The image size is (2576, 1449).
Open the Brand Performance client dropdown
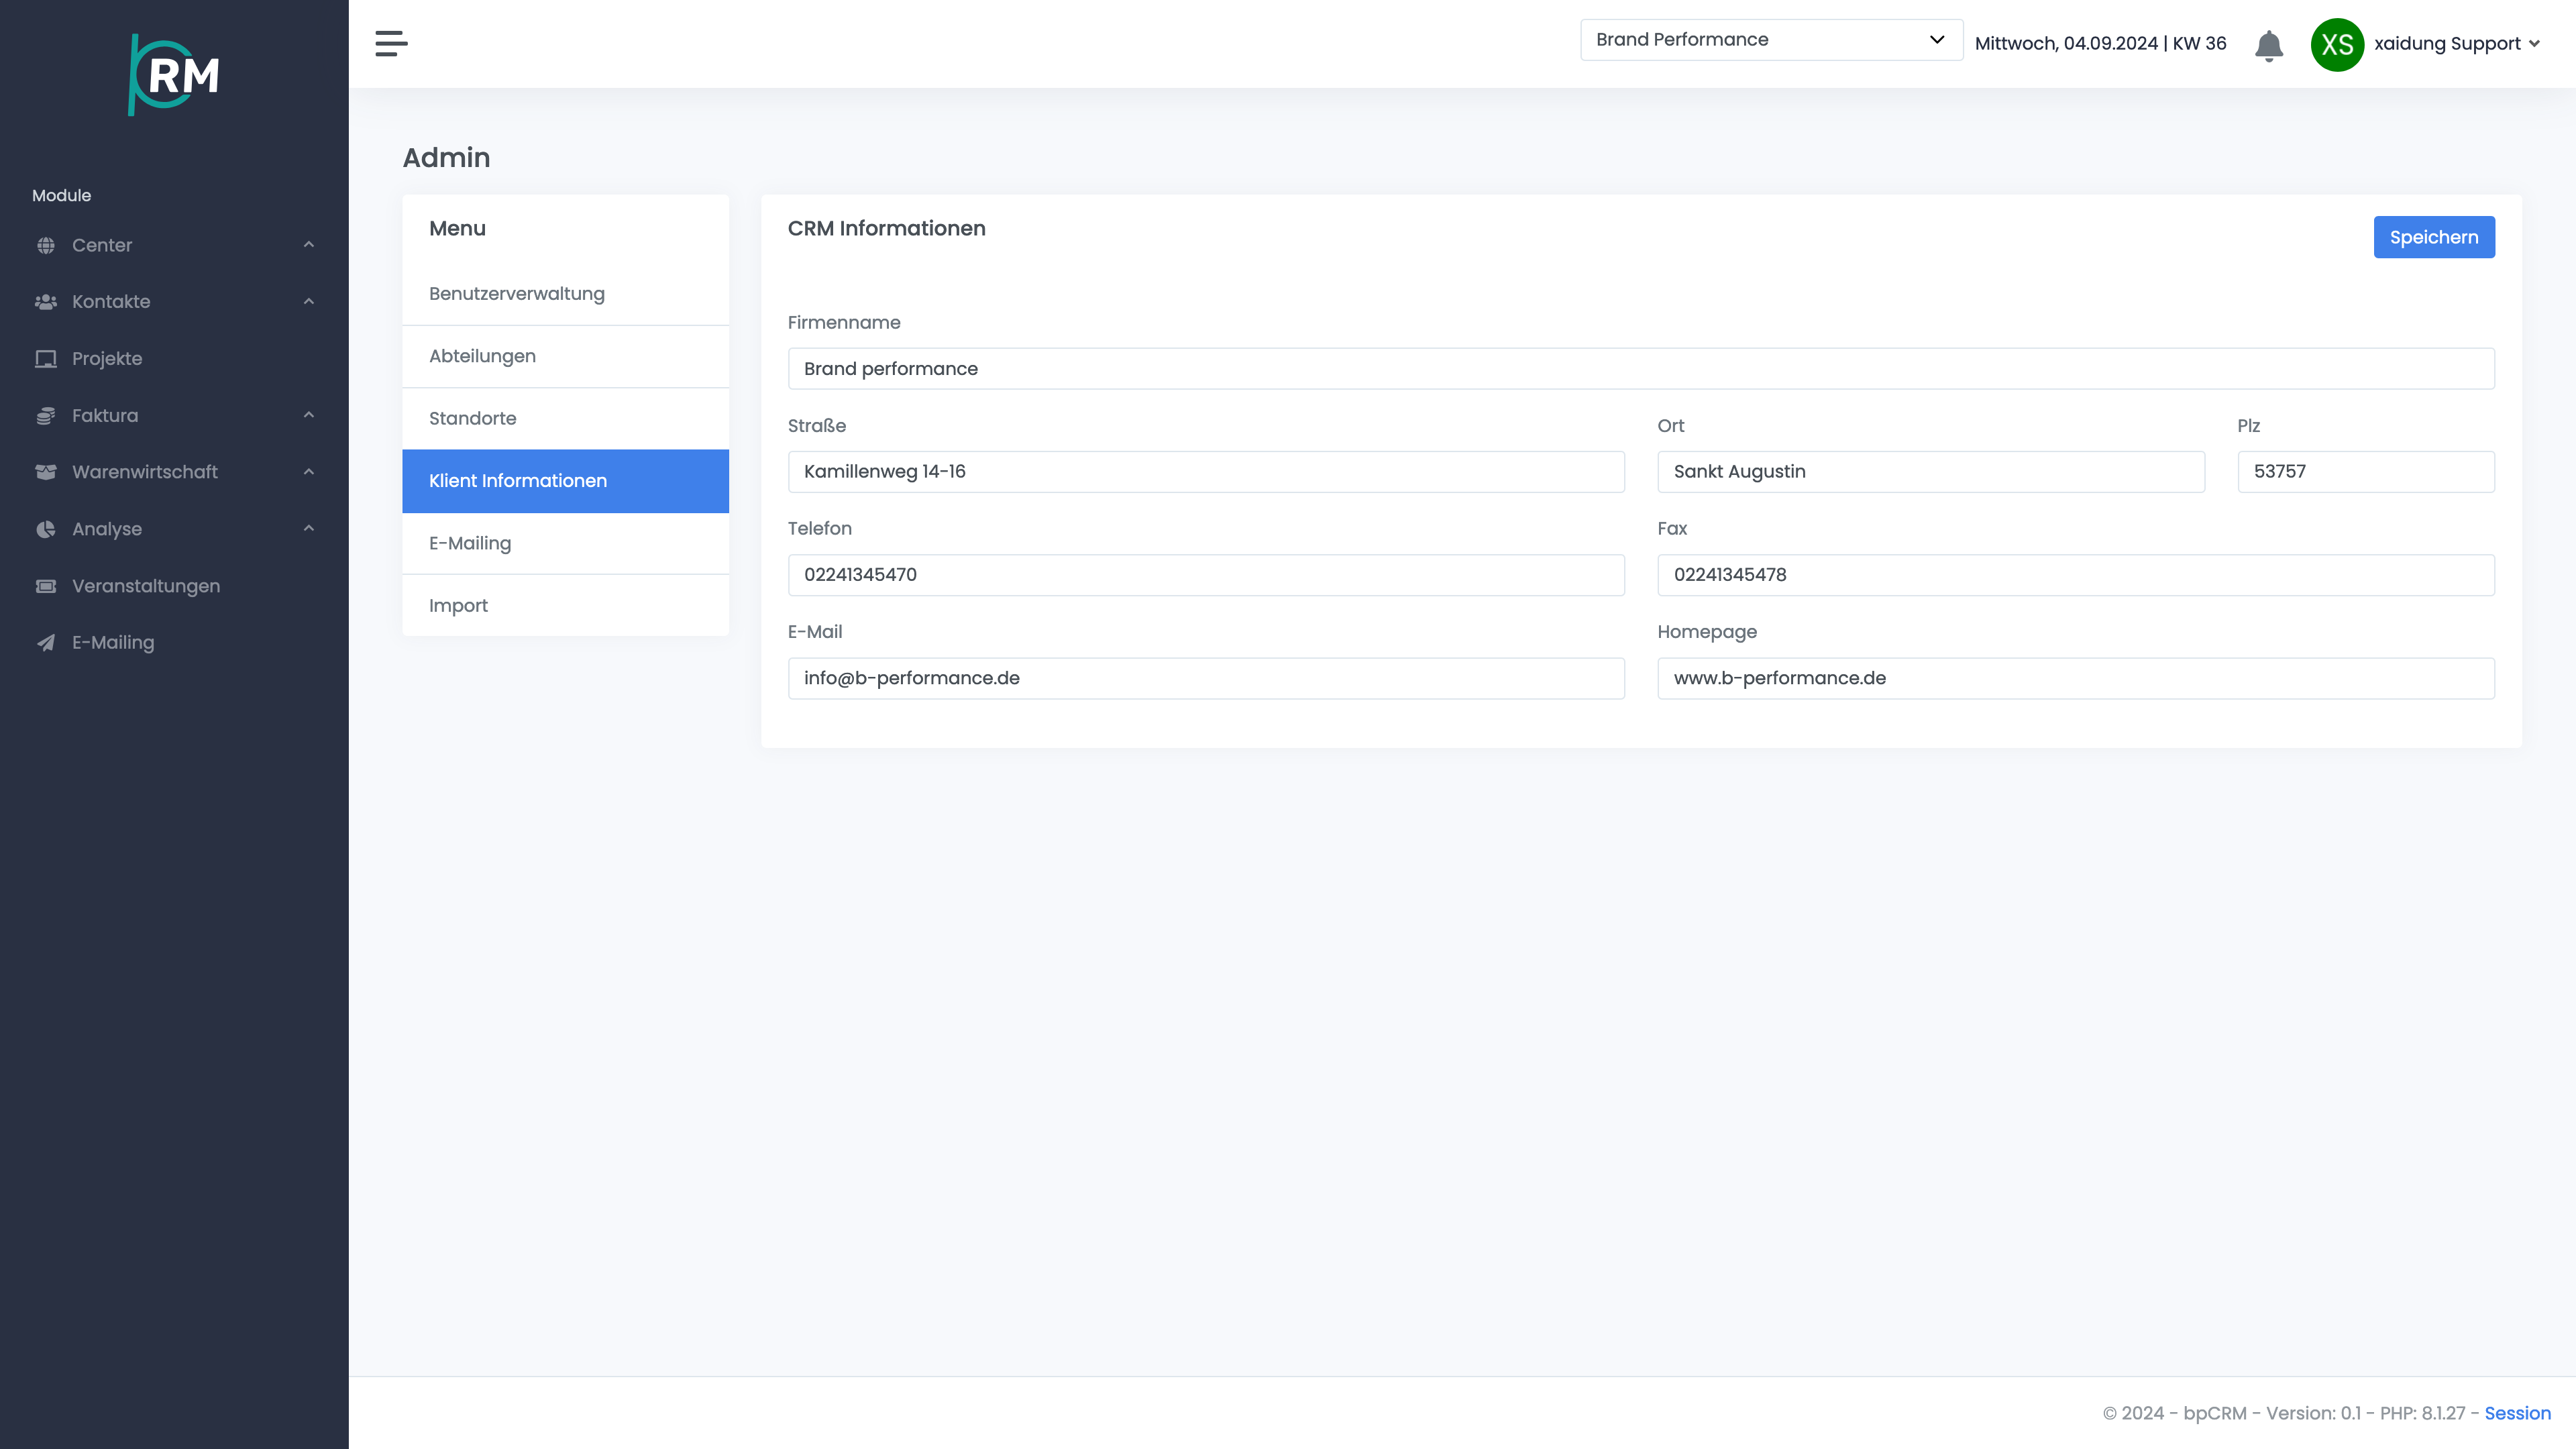click(x=1771, y=40)
